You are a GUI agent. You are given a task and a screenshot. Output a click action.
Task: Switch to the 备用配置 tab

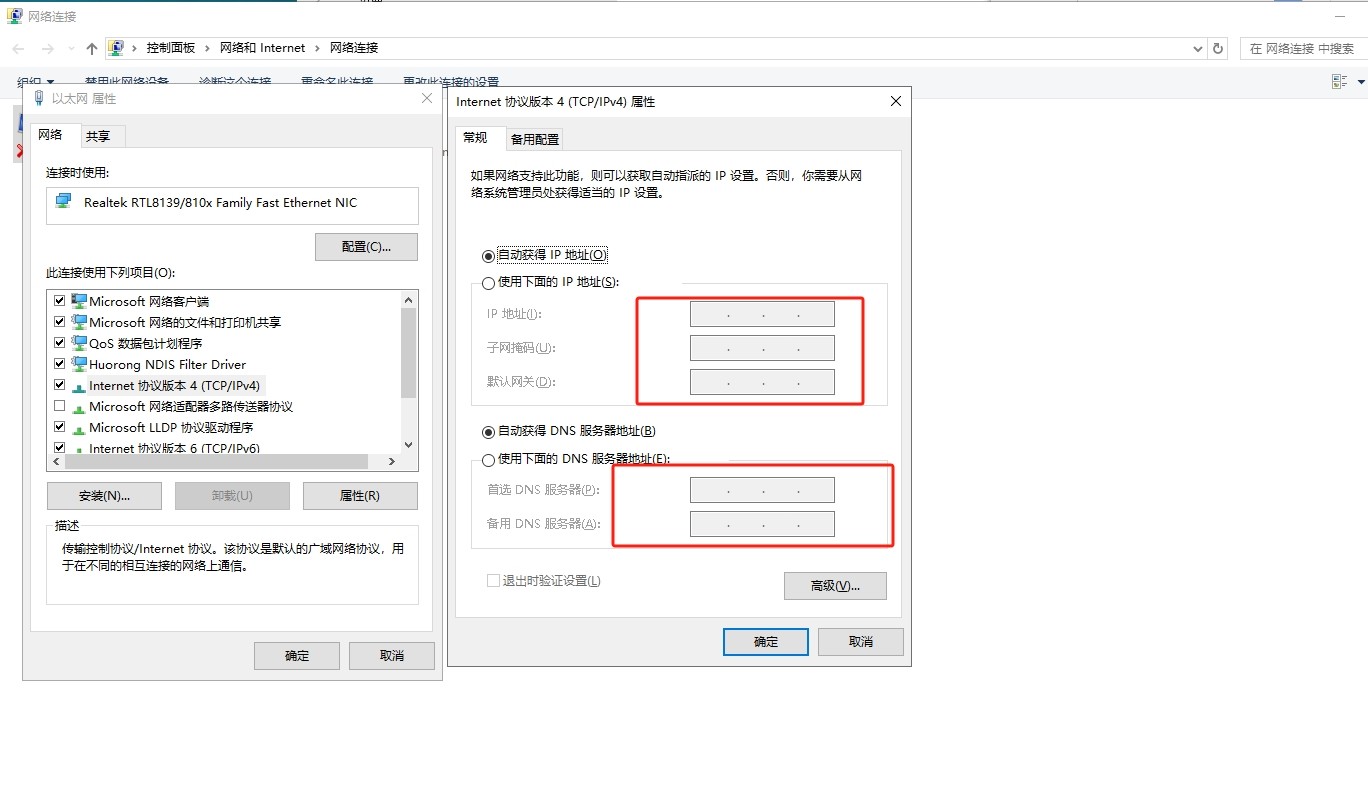[535, 139]
